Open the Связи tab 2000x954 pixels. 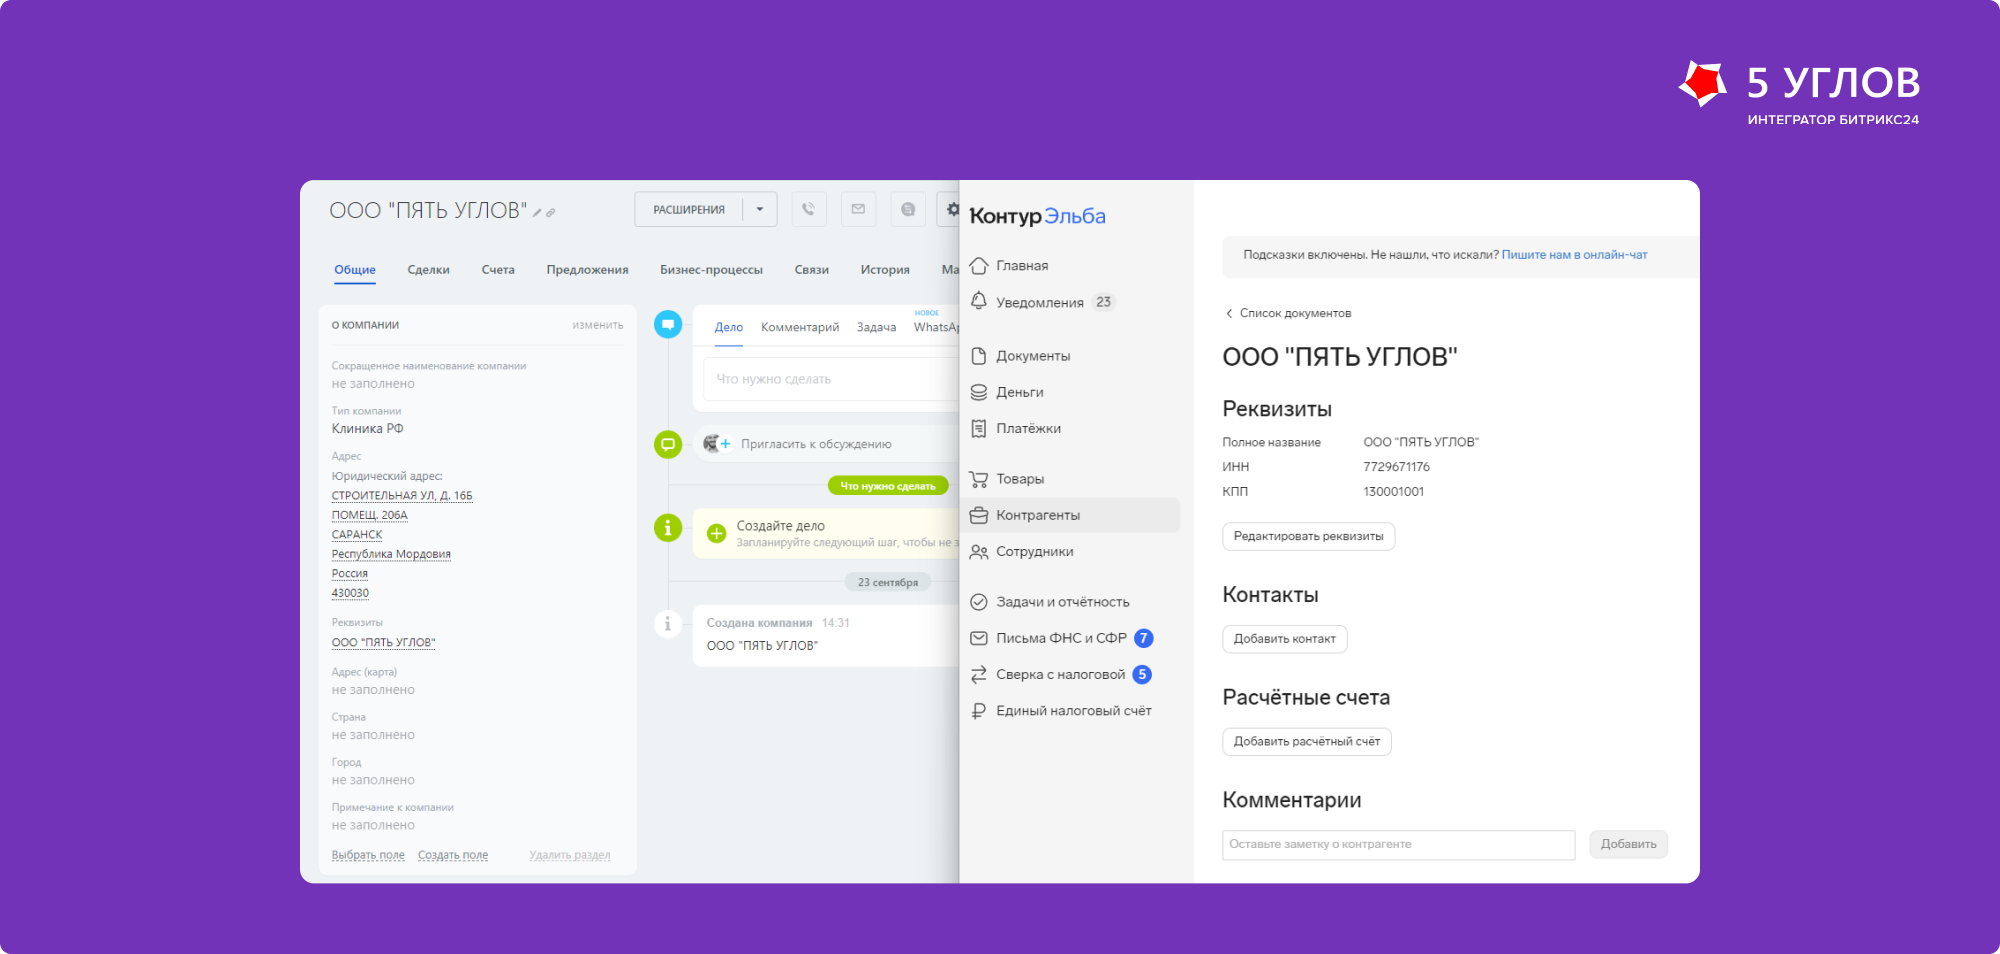point(811,270)
